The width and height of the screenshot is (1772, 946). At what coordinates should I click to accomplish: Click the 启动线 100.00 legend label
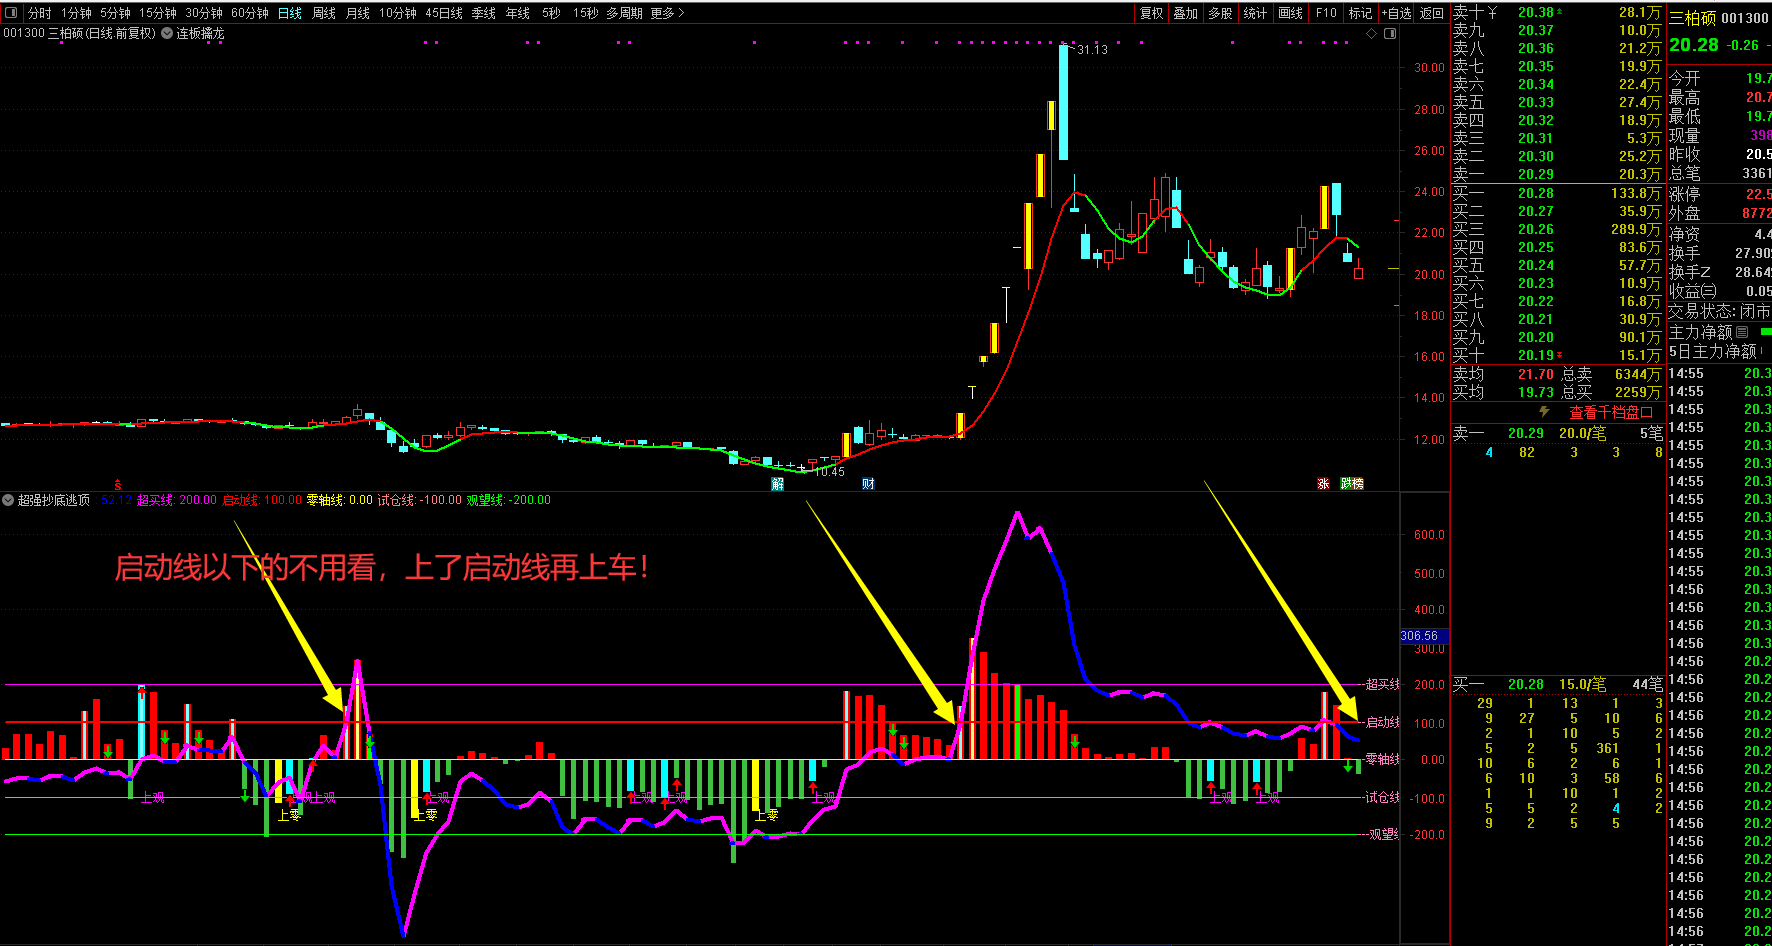(262, 500)
